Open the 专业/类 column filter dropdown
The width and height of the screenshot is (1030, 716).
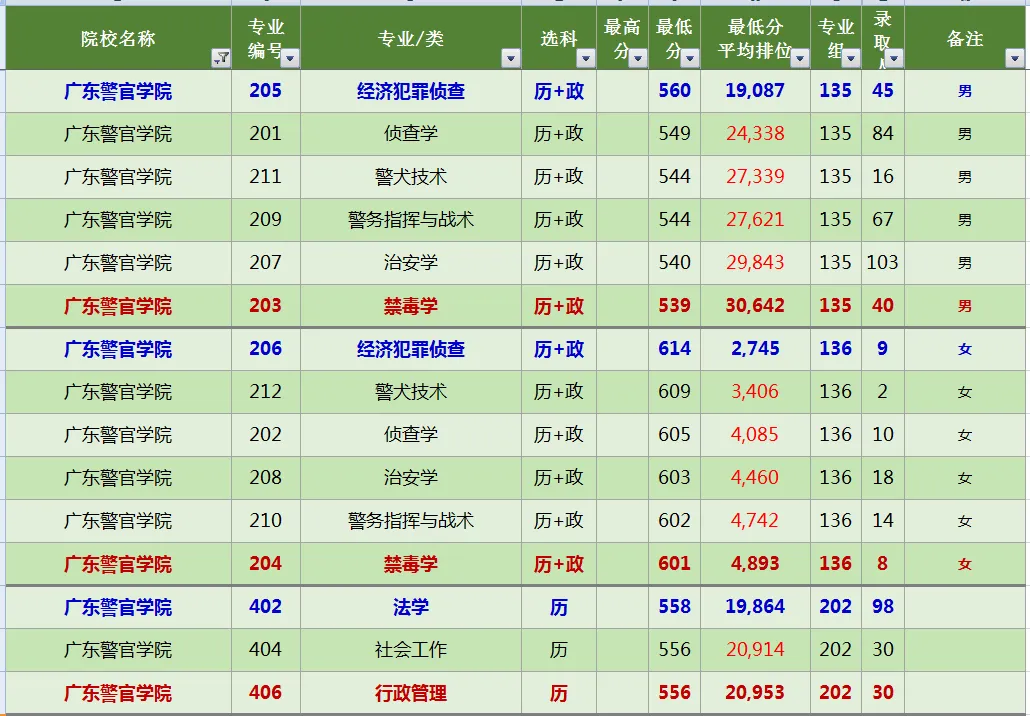(510, 58)
